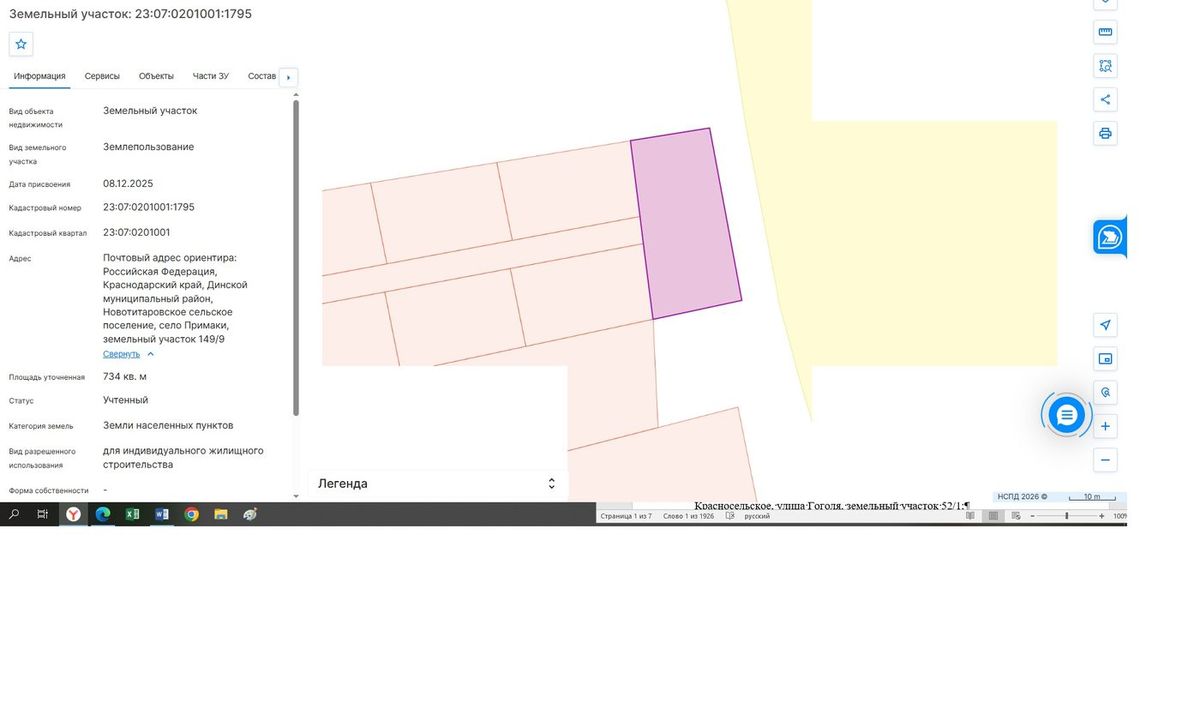The image size is (1200, 721).
Task: Print the map using printer icon
Action: click(x=1105, y=133)
